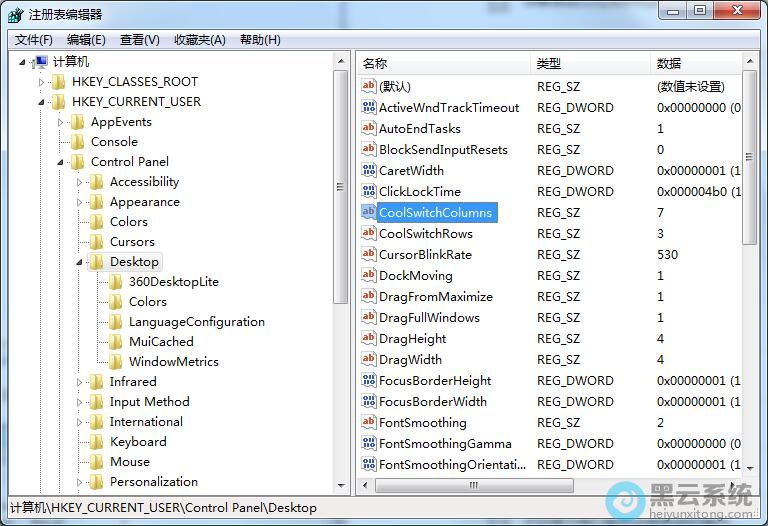This screenshot has width=768, height=526.
Task: Open the 查看(V) menu
Action: click(x=140, y=40)
